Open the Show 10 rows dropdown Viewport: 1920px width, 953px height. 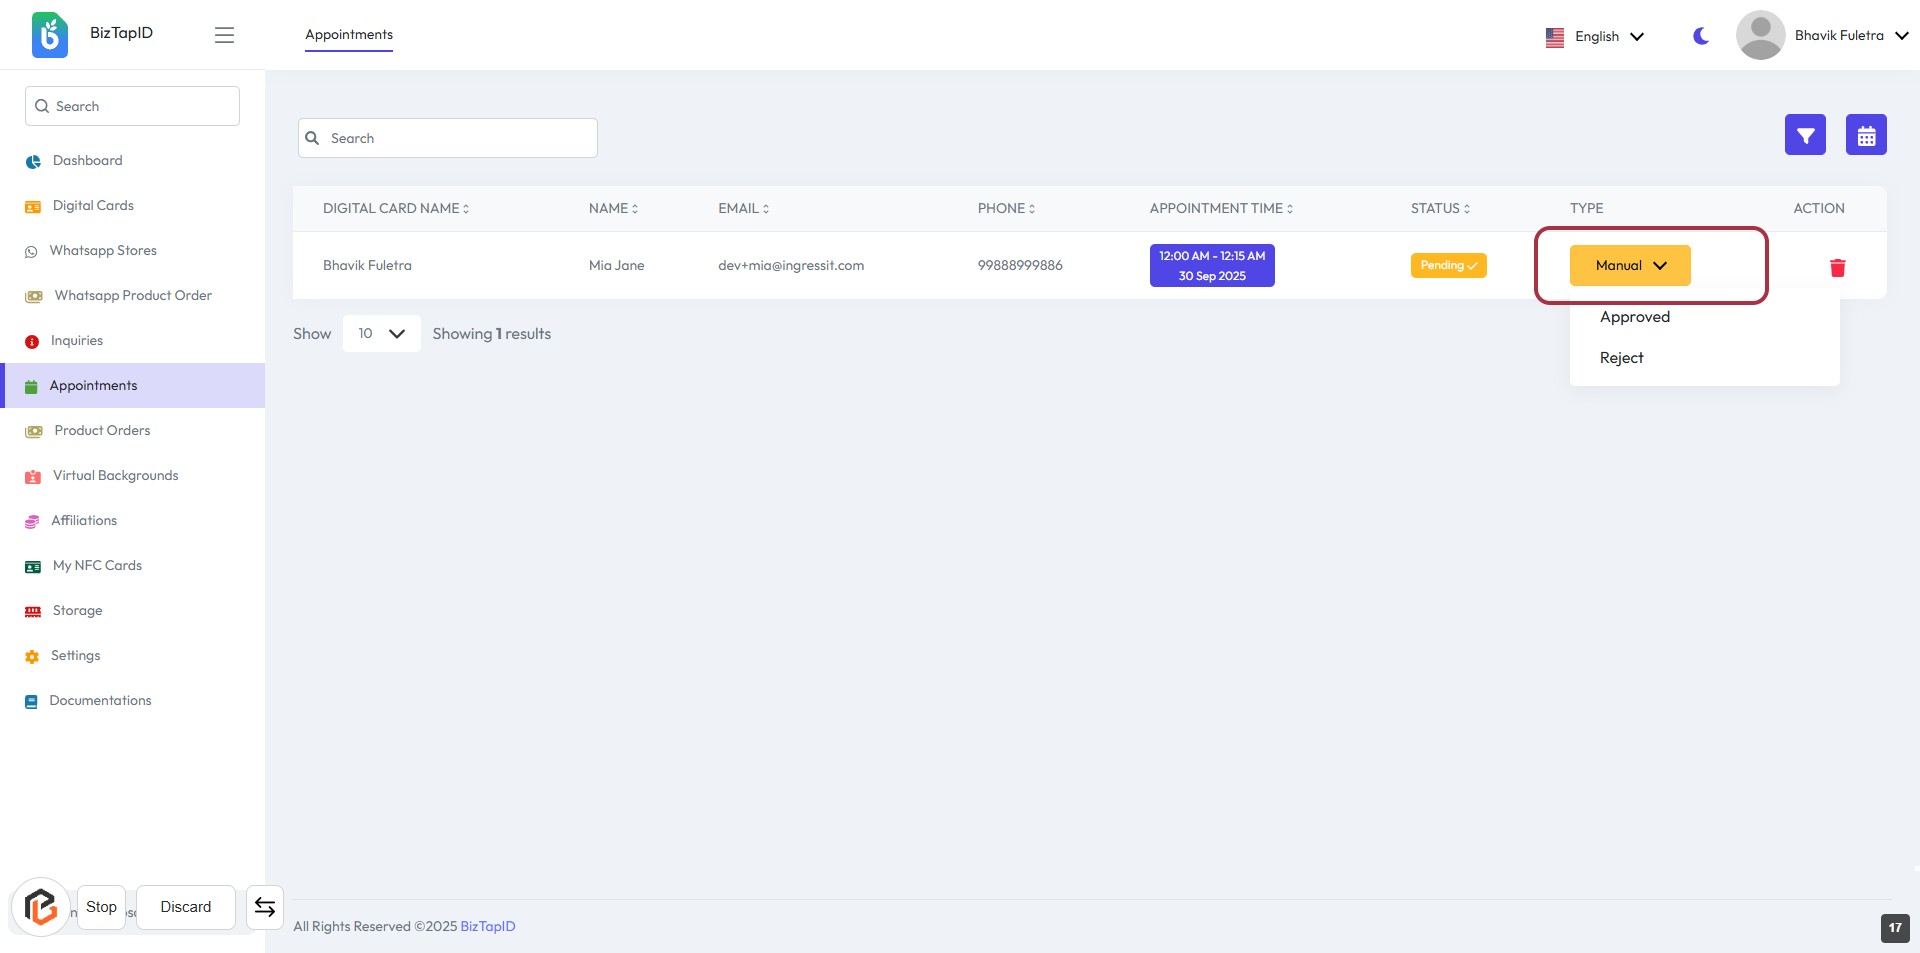coord(381,334)
